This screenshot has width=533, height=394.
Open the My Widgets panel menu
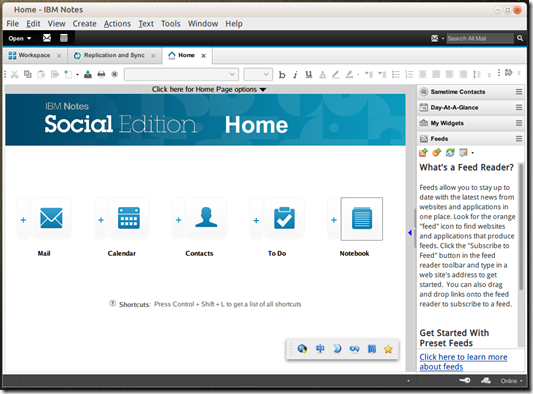click(x=519, y=123)
